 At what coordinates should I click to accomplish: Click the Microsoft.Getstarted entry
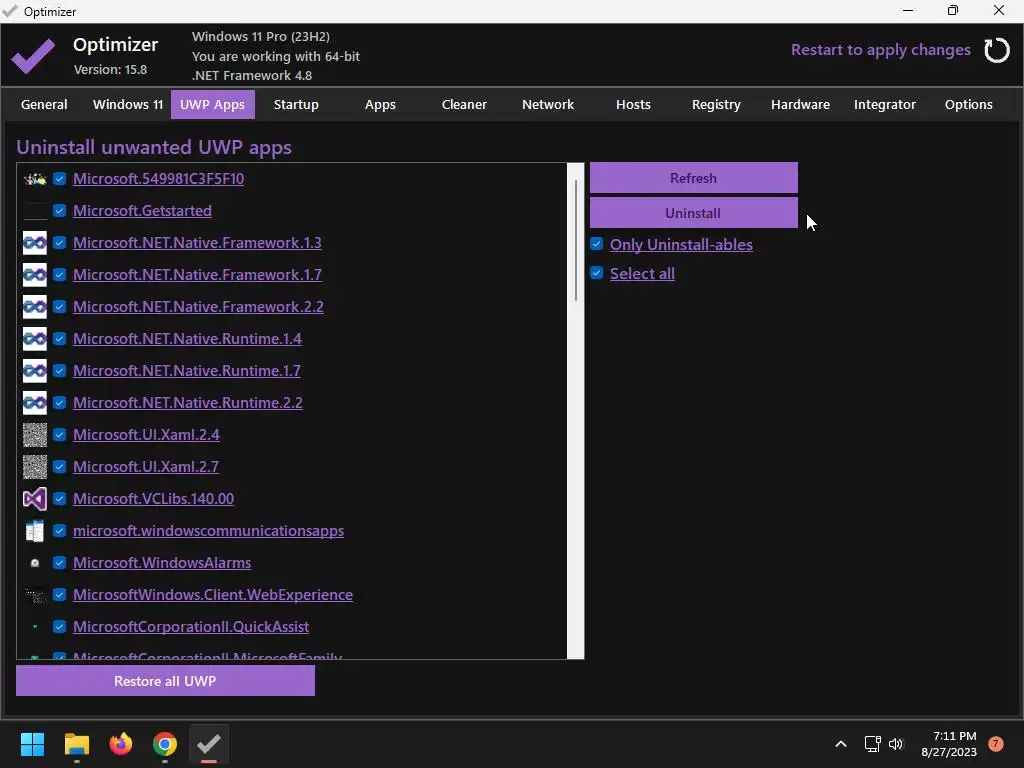pyautogui.click(x=142, y=211)
